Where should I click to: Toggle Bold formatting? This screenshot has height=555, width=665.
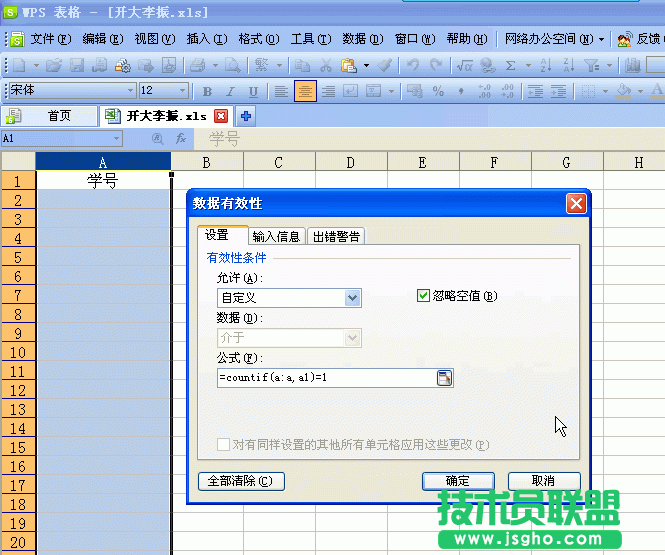pyautogui.click(x=207, y=91)
